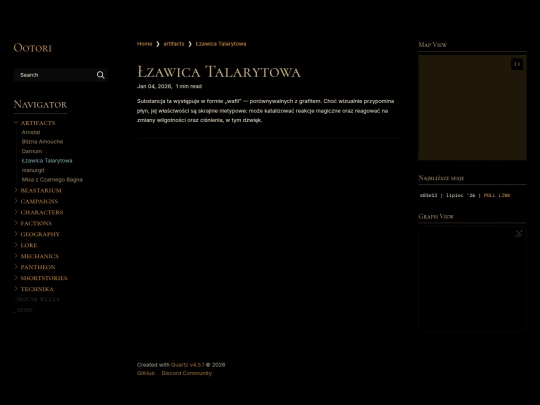Click the Navigator heading

(x=40, y=104)
